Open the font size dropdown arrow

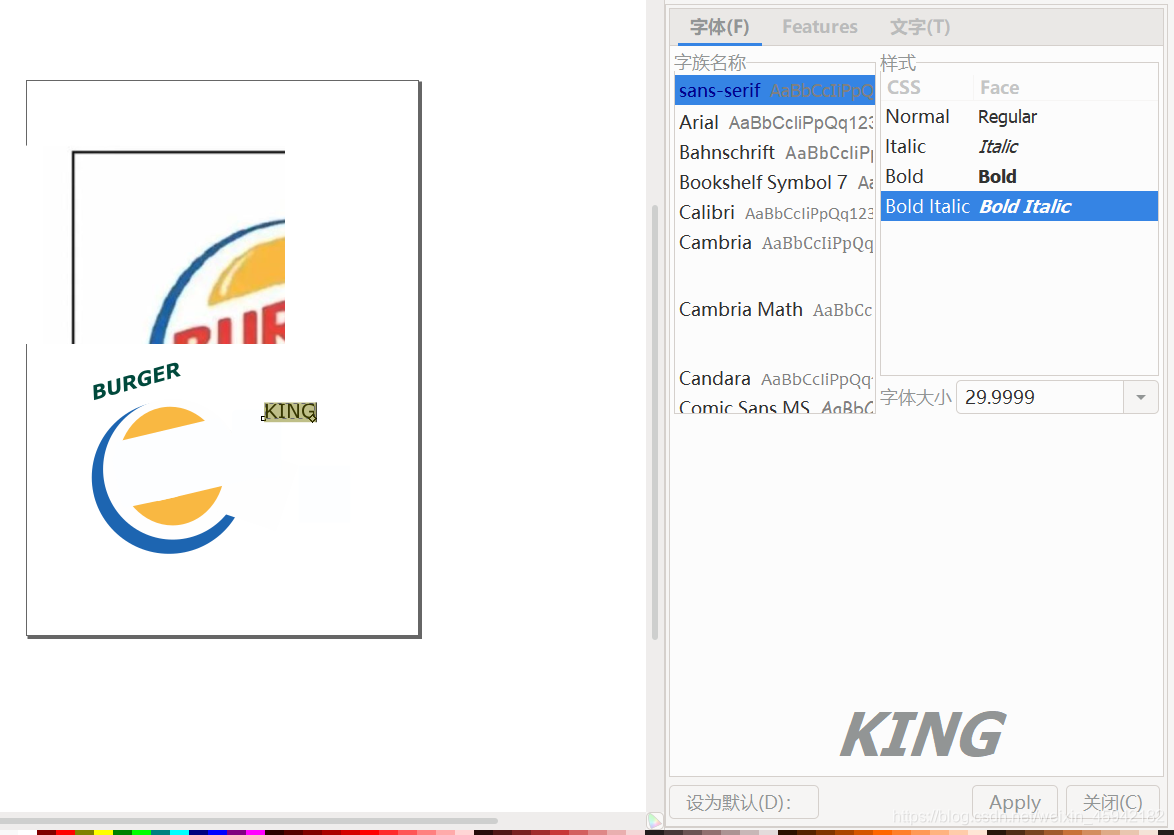click(1140, 397)
